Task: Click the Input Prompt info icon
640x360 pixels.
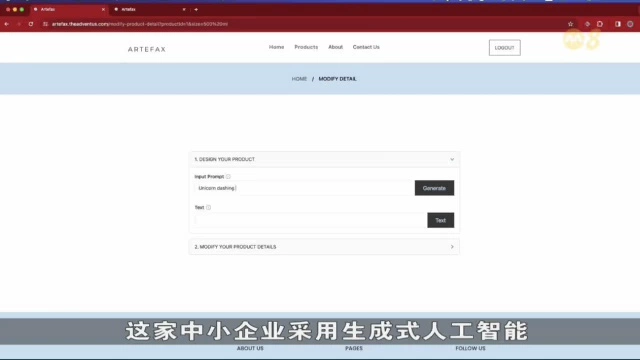Action: coord(228,177)
